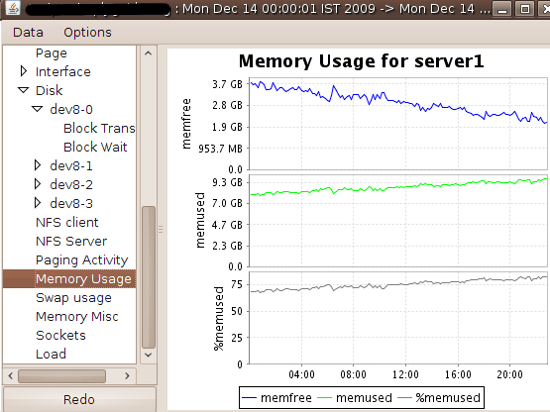Click the tree panel scroll down arrow

point(148,355)
